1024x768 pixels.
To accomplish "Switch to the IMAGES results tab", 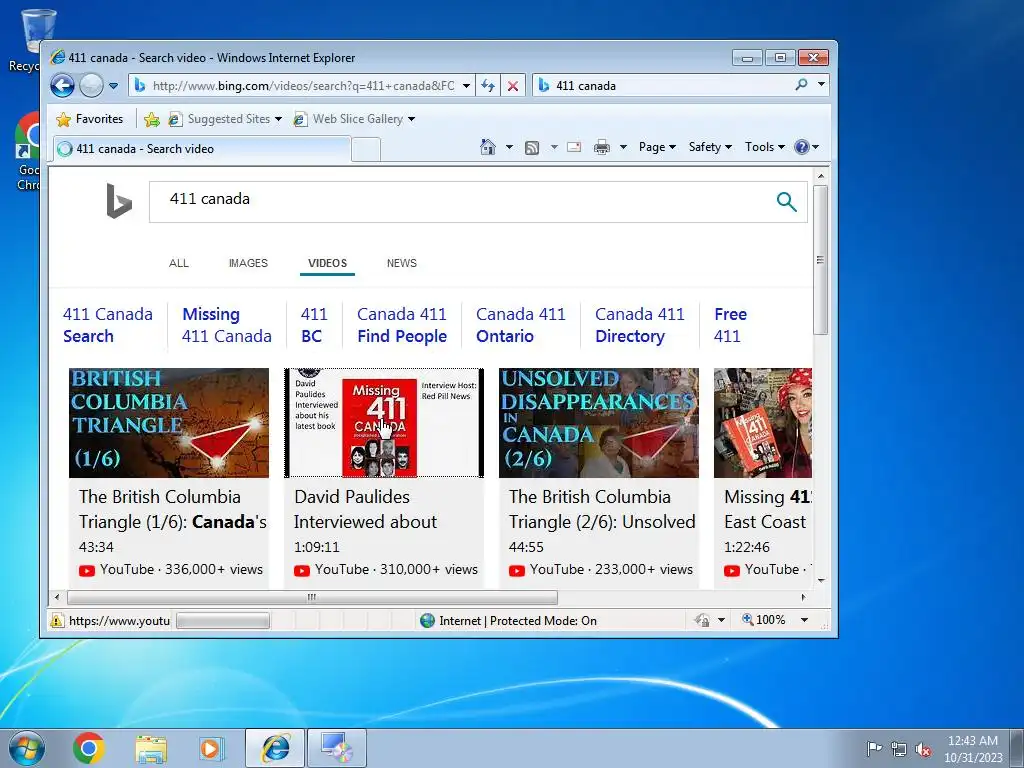I will coord(248,263).
